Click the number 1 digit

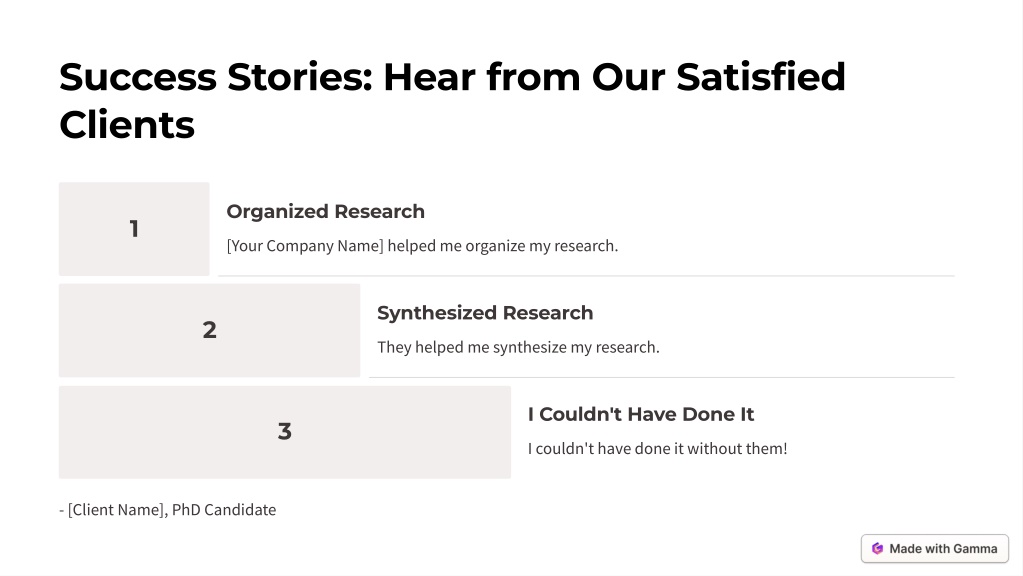(x=134, y=229)
